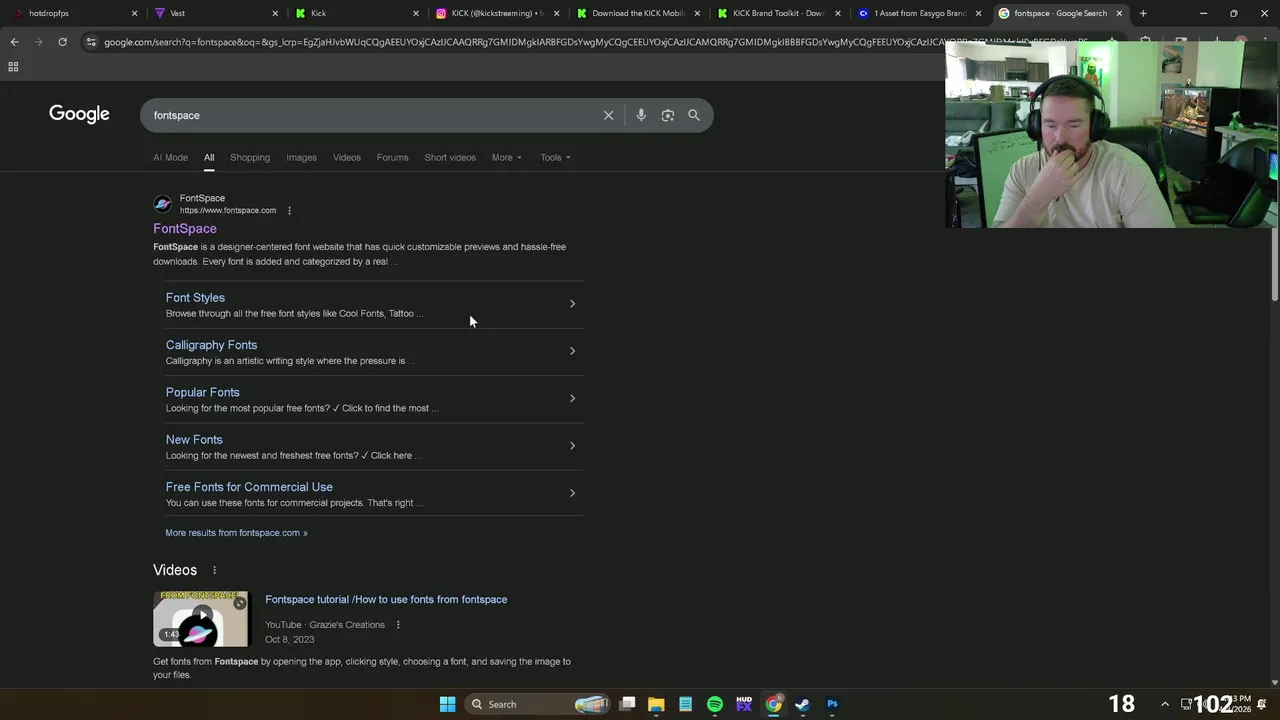Open HUD FX app from the taskbar
Image resolution: width=1280 pixels, height=720 pixels.
click(x=744, y=704)
